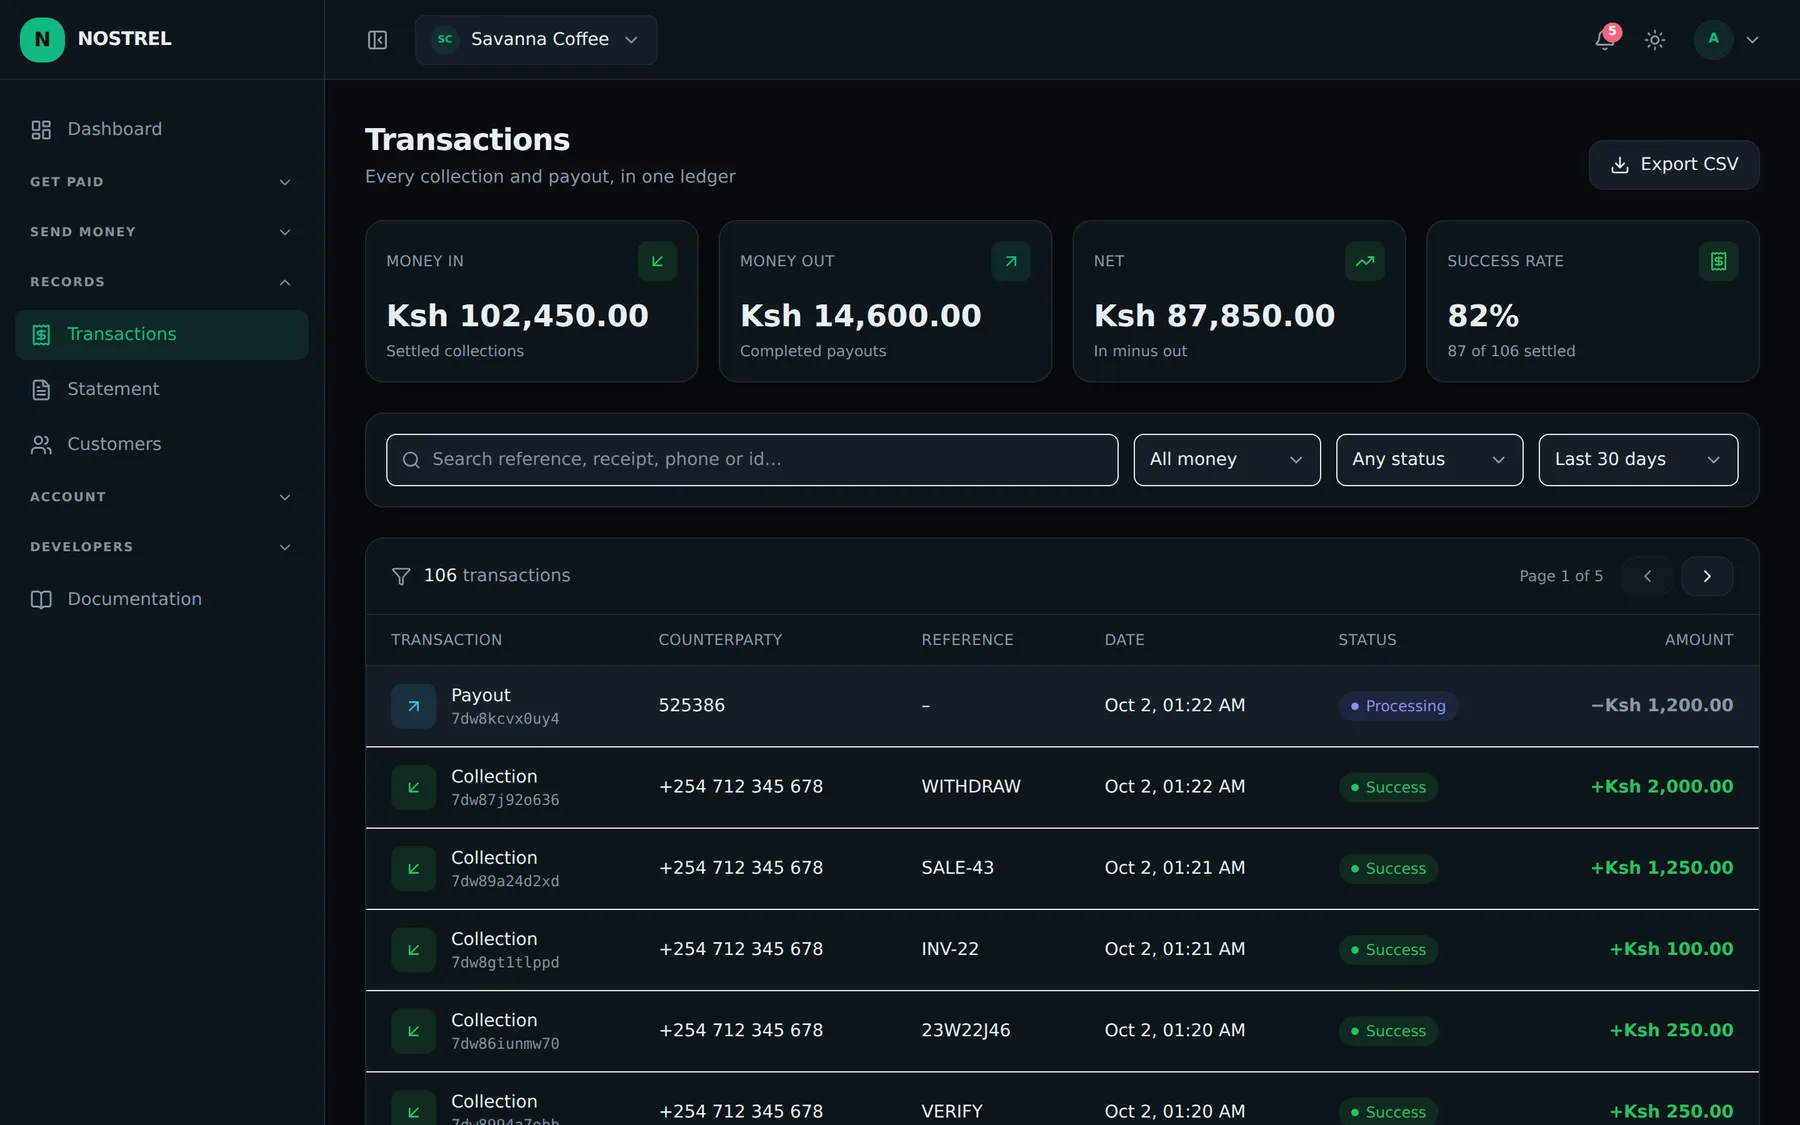Click the 23W22J46 collection row icon
Viewport: 1800px width, 1125px height.
[x=413, y=1031]
